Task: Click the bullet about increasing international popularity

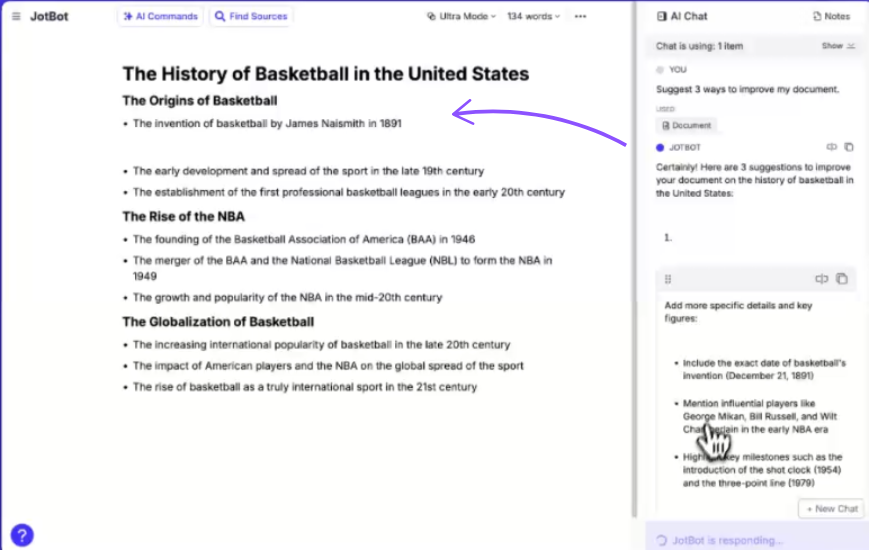Action: [x=321, y=345]
